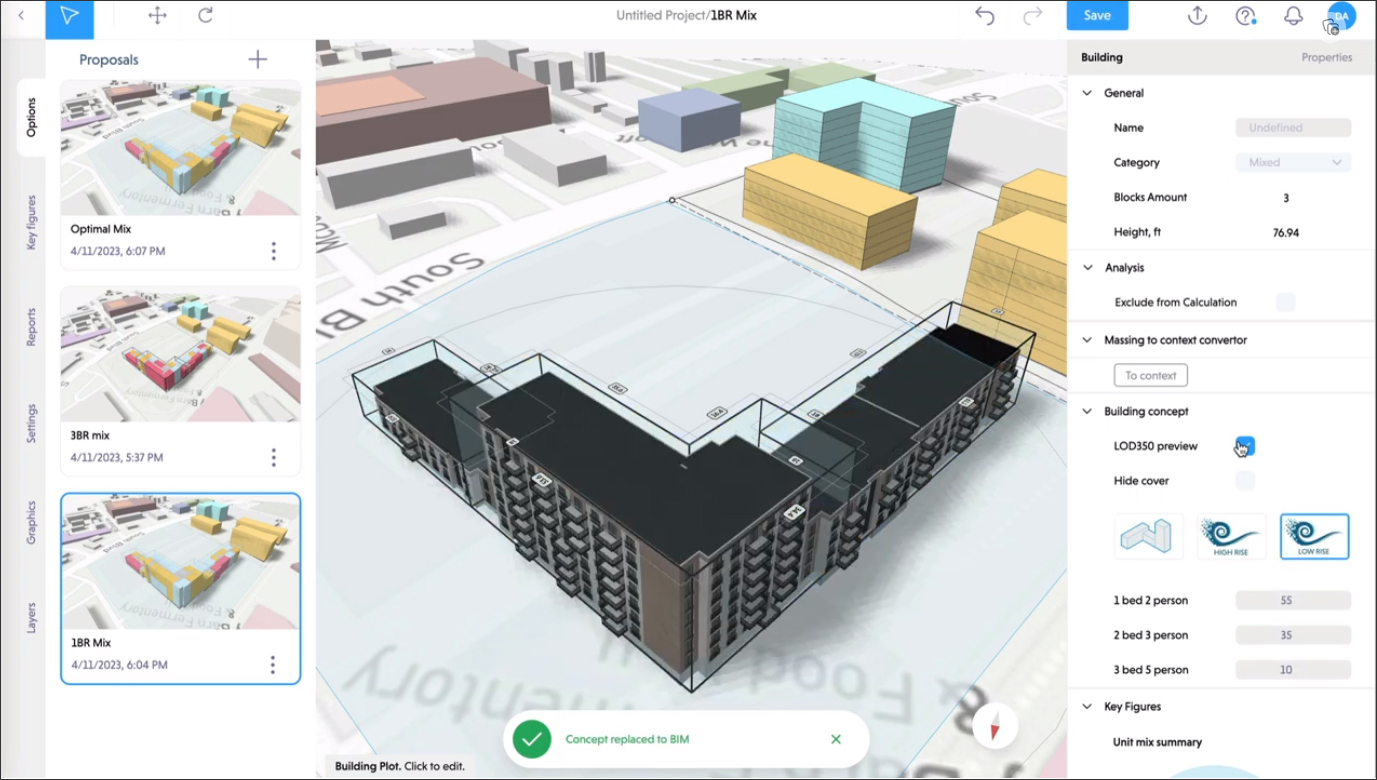Reset view with the compass icon
The image size is (1377, 780).
coord(995,728)
